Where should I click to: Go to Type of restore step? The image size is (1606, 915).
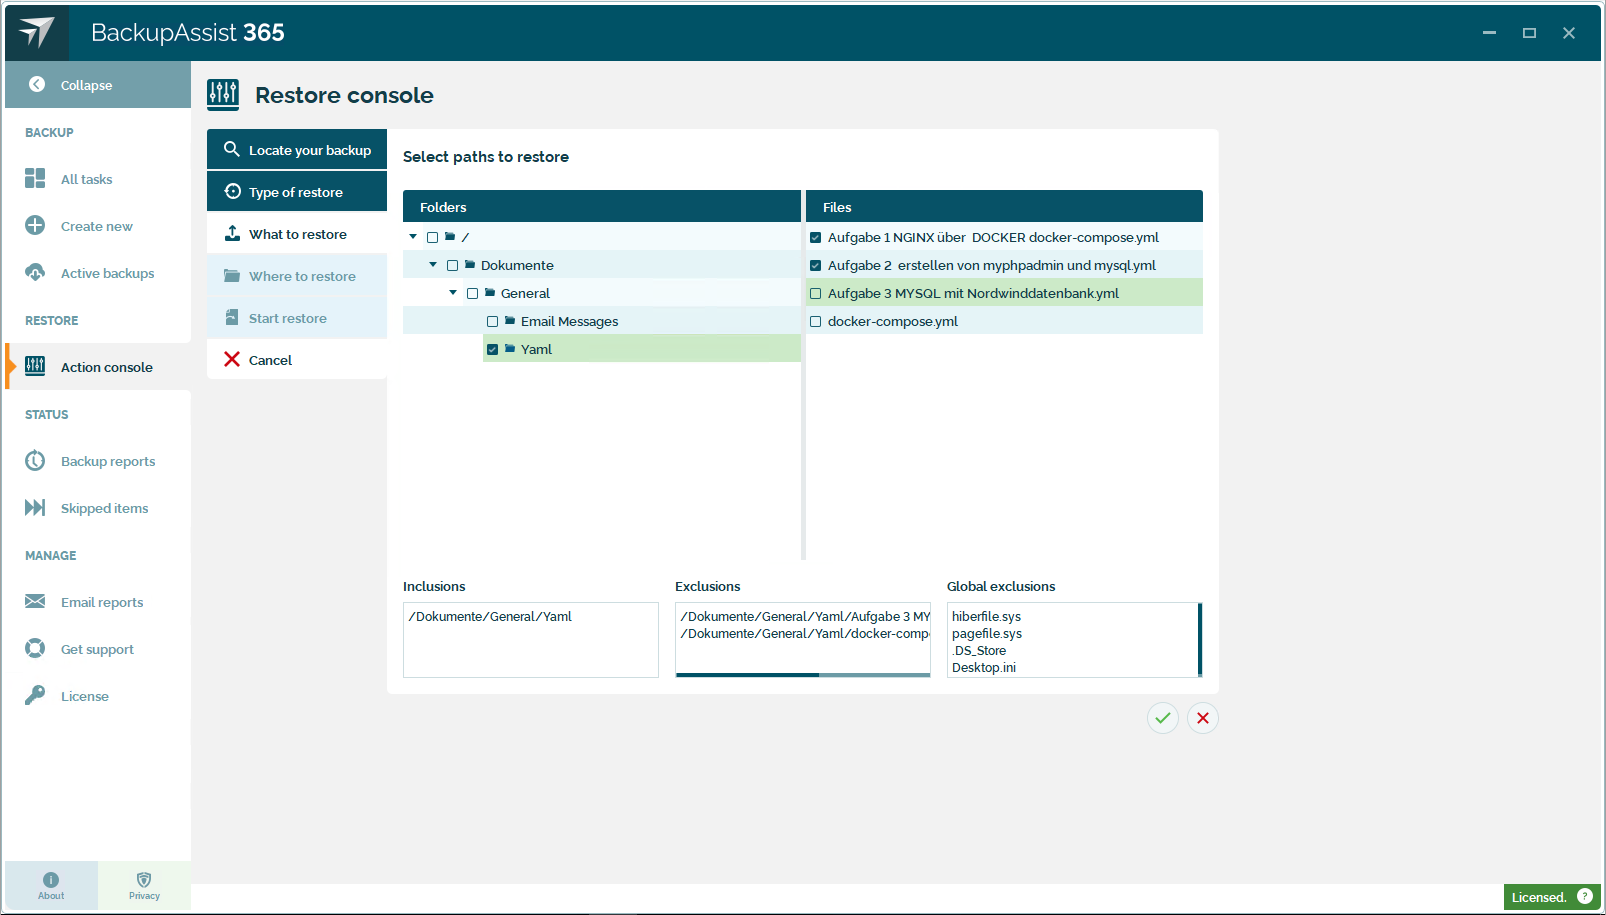[x=297, y=192]
